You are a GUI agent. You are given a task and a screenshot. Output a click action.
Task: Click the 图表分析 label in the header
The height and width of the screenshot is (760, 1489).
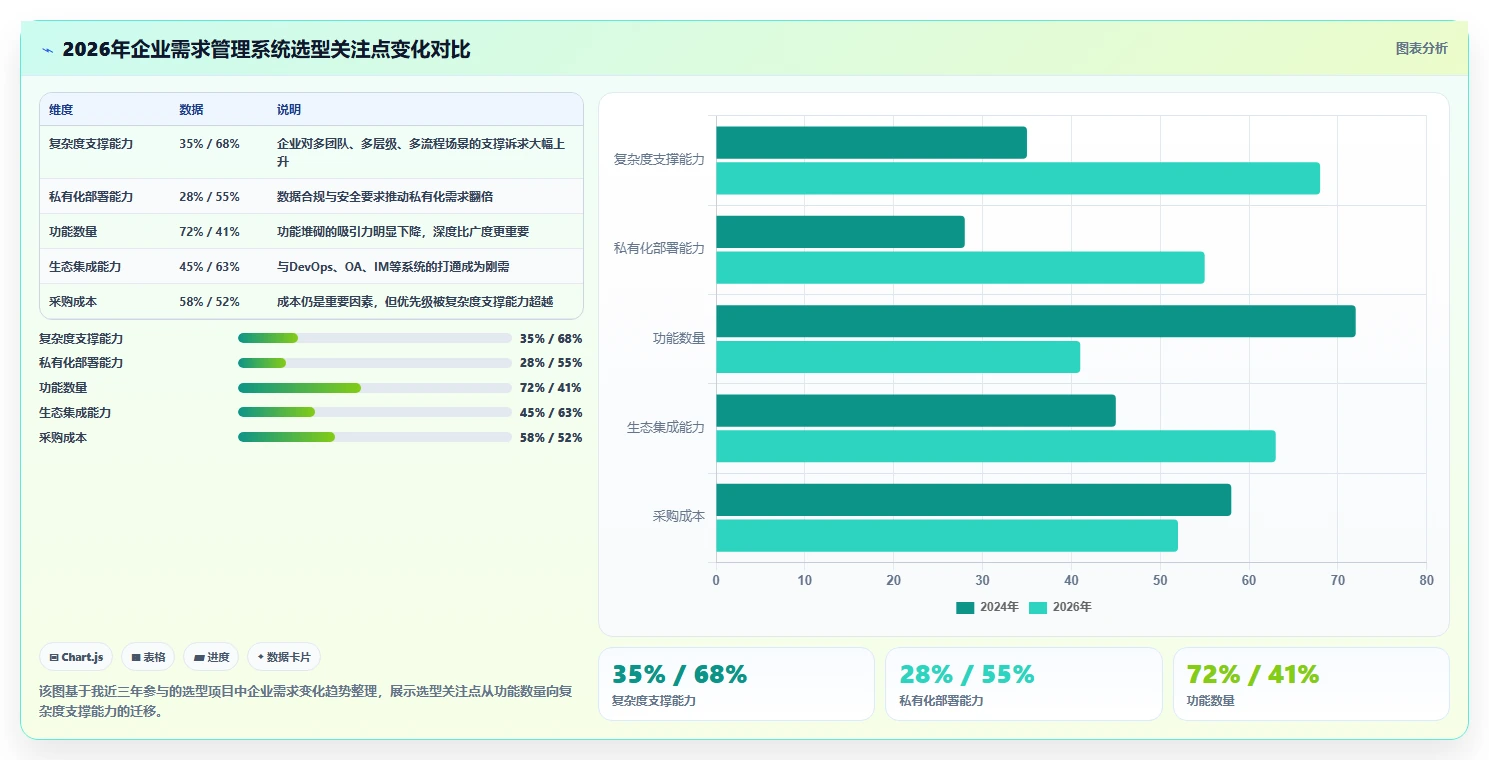pyautogui.click(x=1421, y=48)
